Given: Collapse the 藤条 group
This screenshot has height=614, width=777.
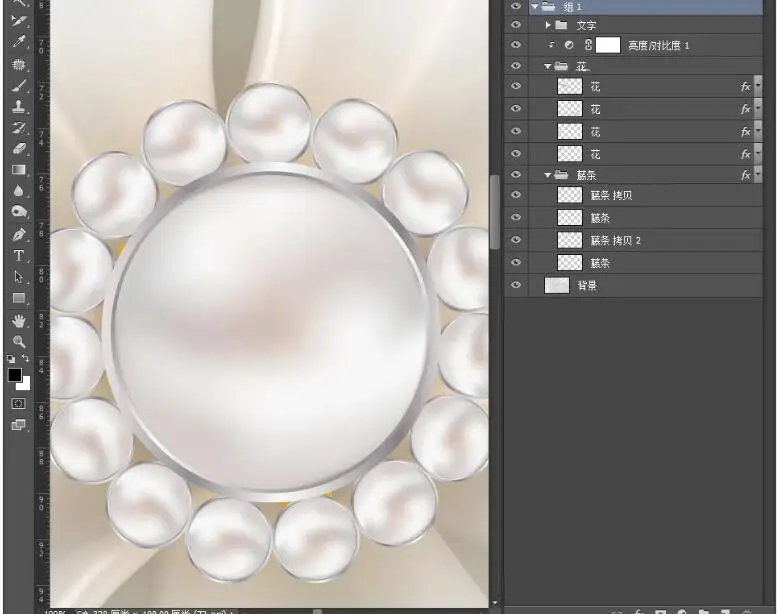Looking at the screenshot, I should [548, 175].
